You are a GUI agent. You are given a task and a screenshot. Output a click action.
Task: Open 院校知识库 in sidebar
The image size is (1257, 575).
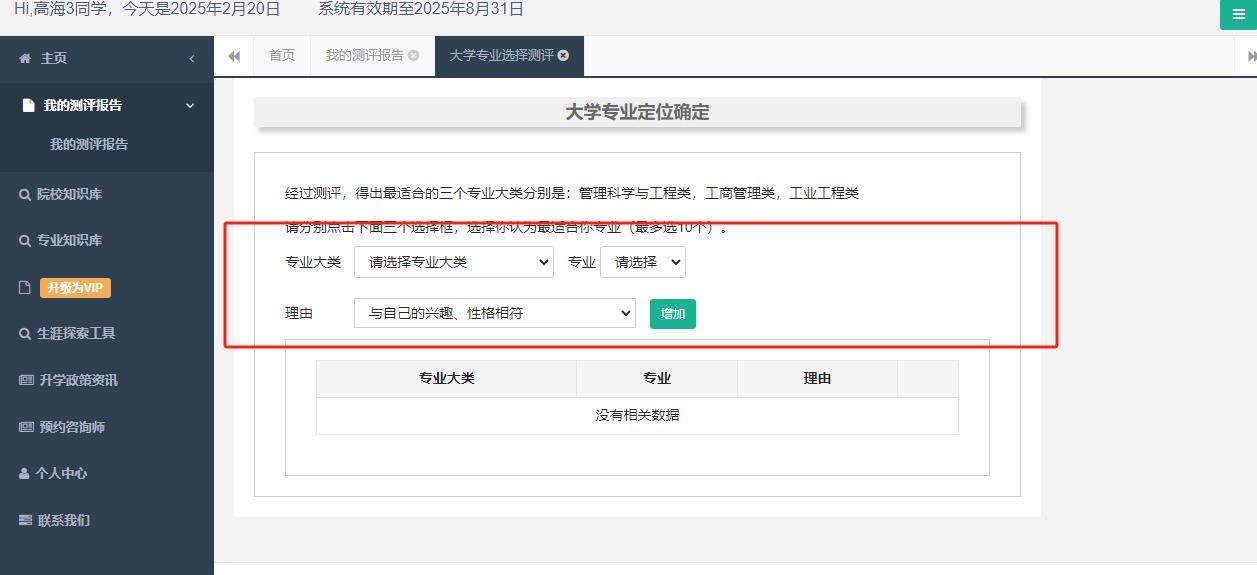[x=69, y=194]
